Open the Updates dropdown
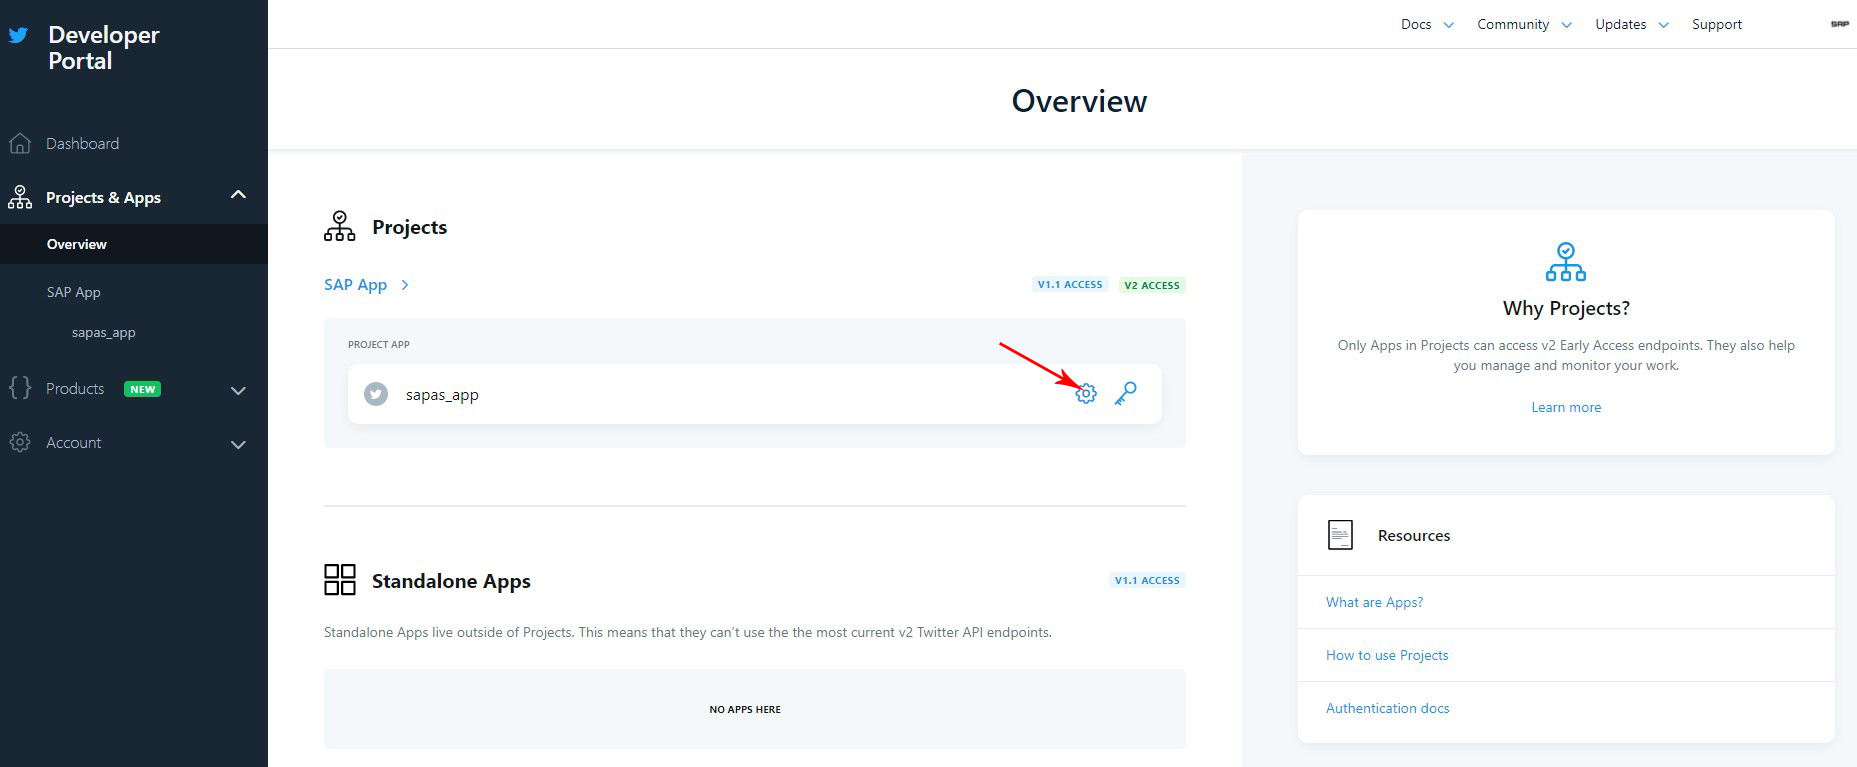The width and height of the screenshot is (1857, 767). coord(1632,25)
